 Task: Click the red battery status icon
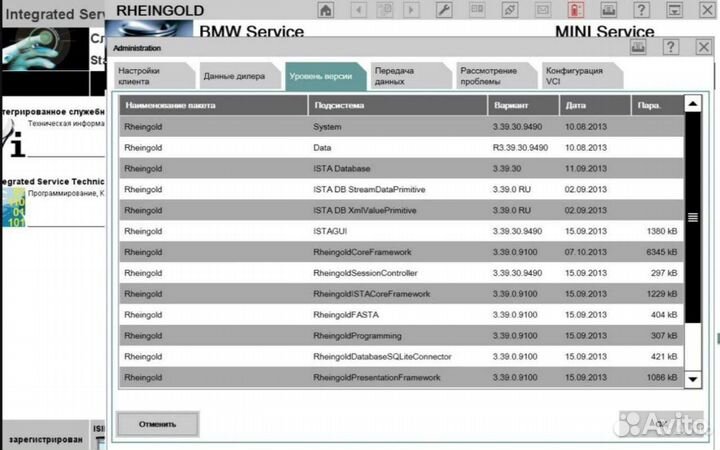[575, 10]
